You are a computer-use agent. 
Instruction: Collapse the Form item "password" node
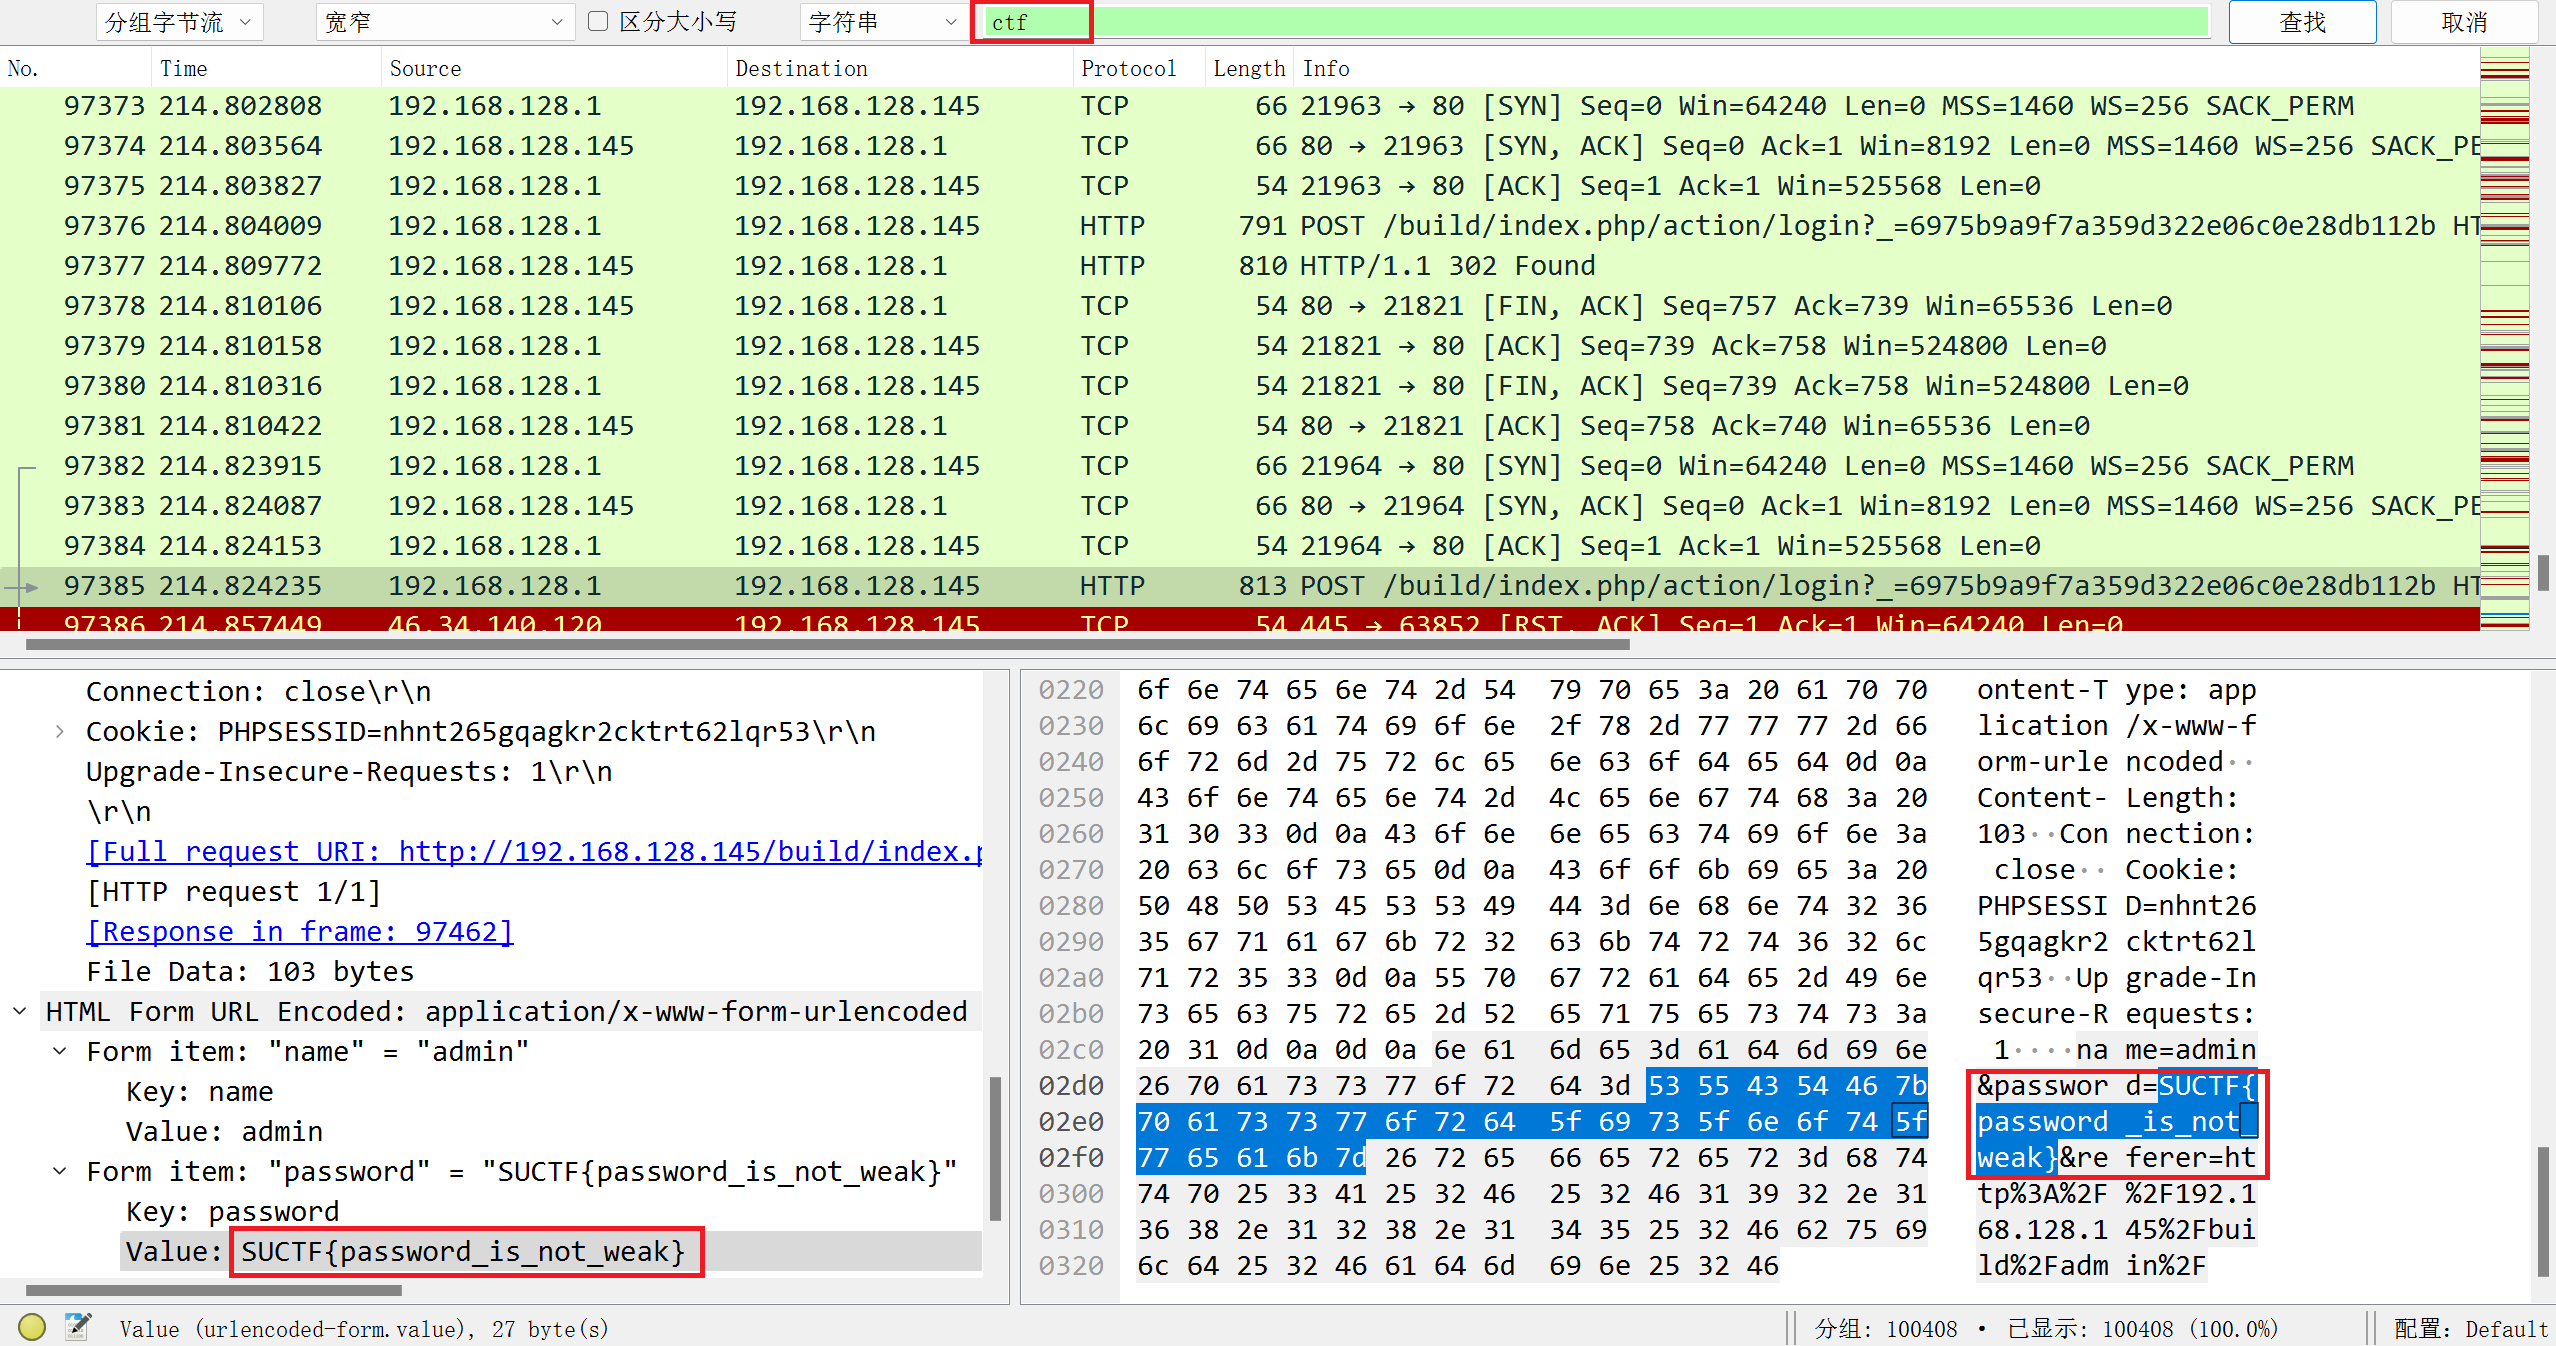[x=60, y=1172]
